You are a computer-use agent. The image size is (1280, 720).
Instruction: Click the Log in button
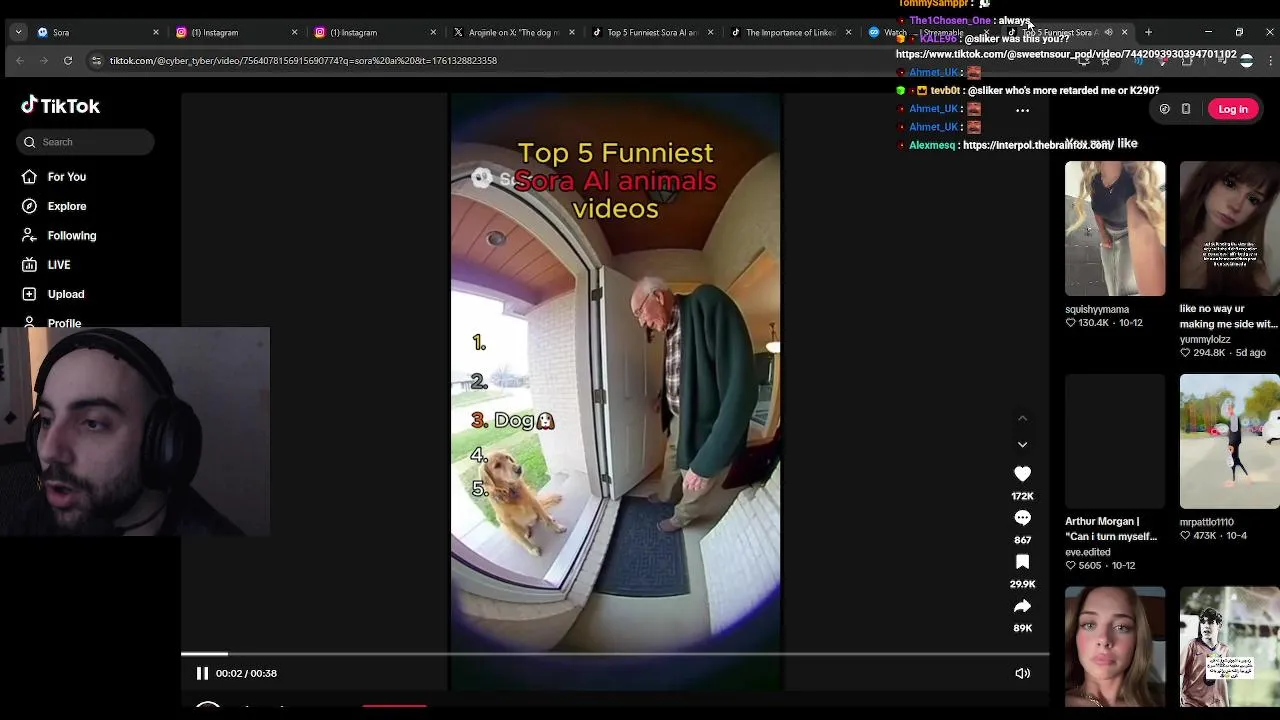tap(1233, 109)
